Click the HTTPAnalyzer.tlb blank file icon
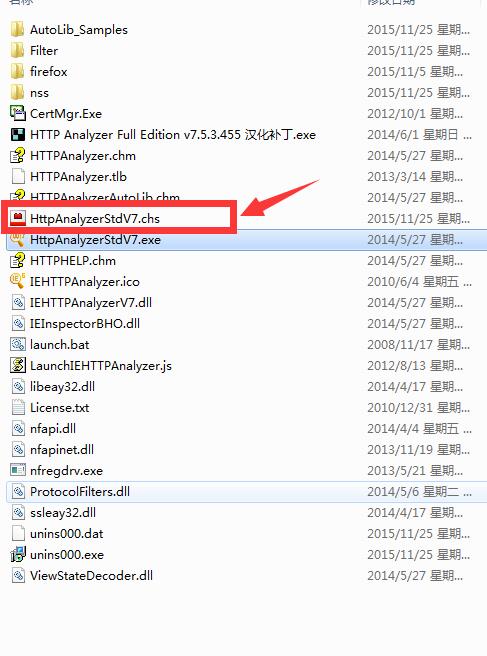Screen dimensions: 487x656 18,177
